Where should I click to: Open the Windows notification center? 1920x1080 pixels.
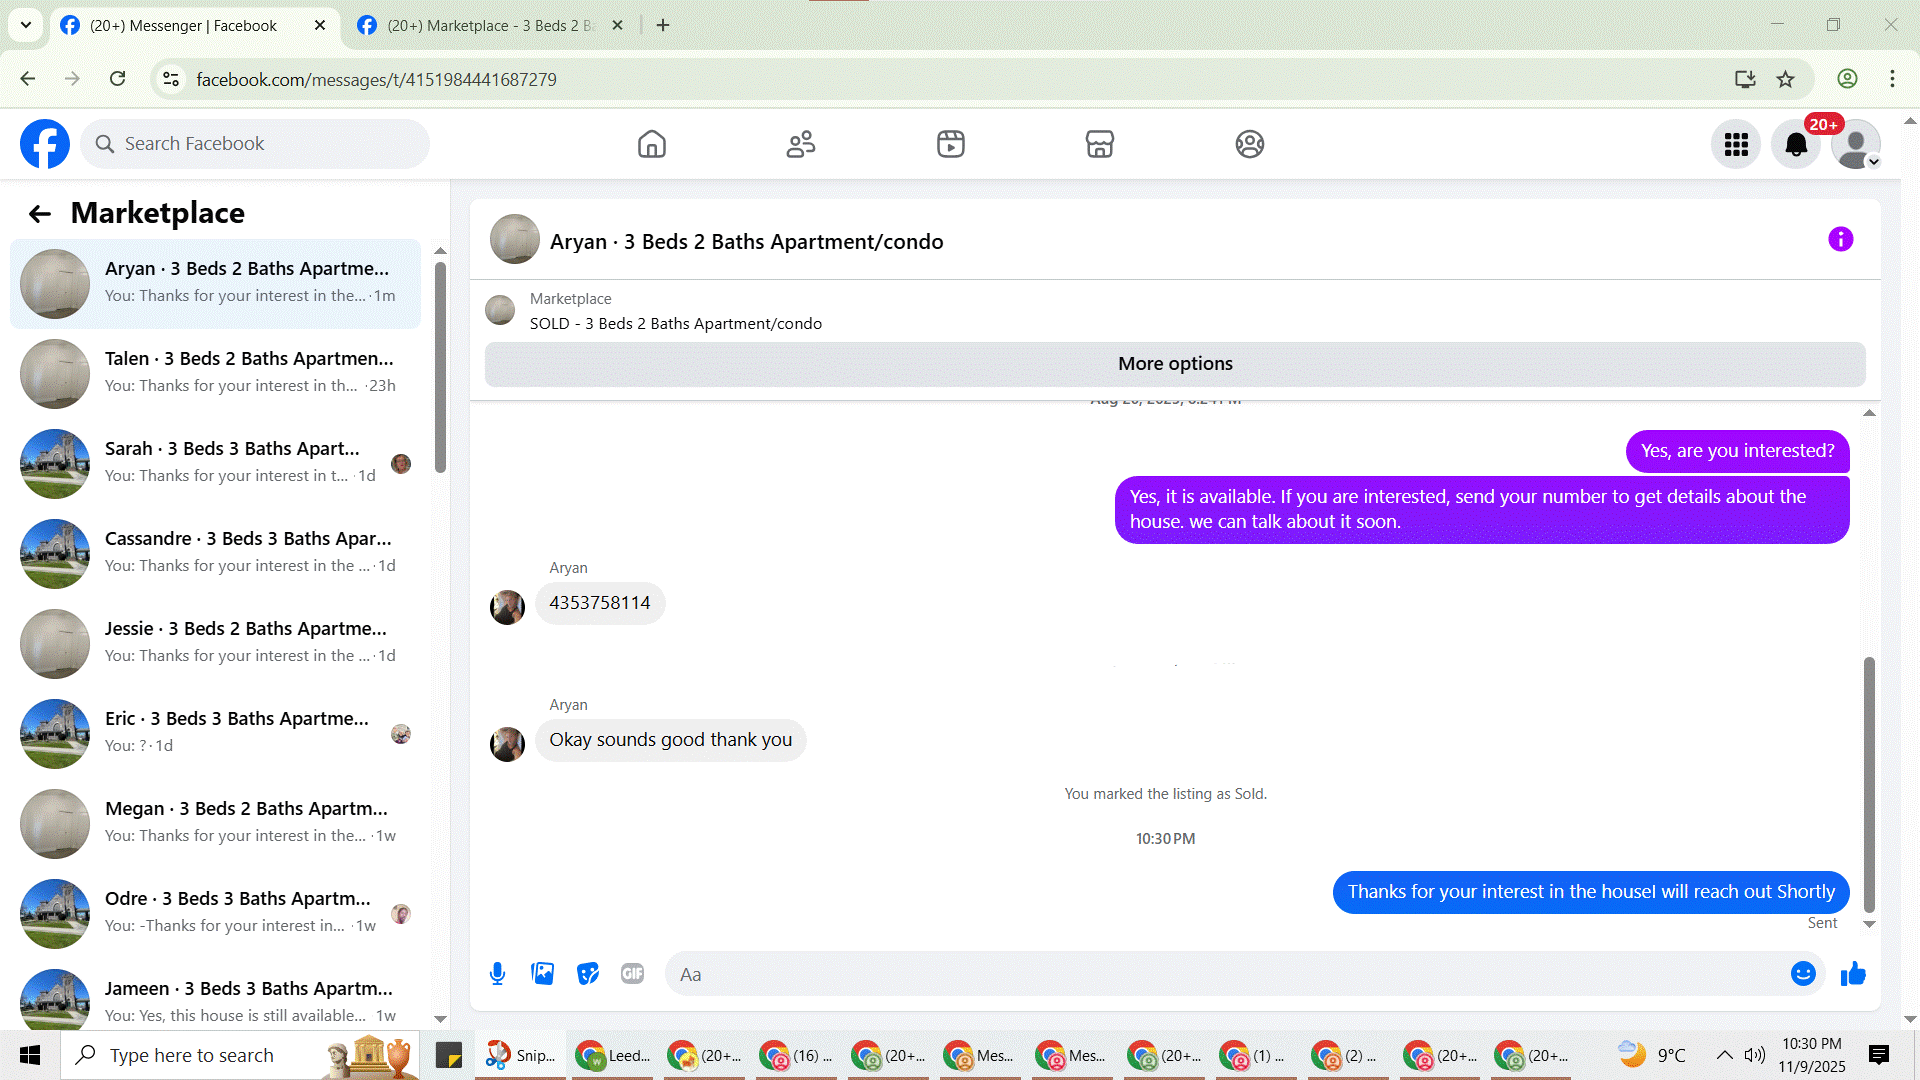pyautogui.click(x=1879, y=1055)
